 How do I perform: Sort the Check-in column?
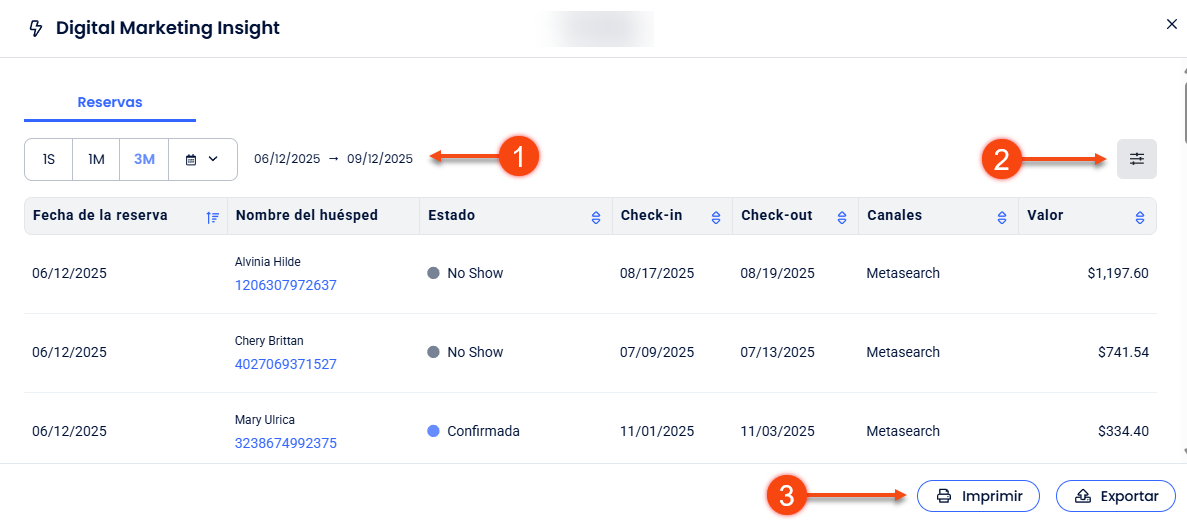tap(715, 217)
